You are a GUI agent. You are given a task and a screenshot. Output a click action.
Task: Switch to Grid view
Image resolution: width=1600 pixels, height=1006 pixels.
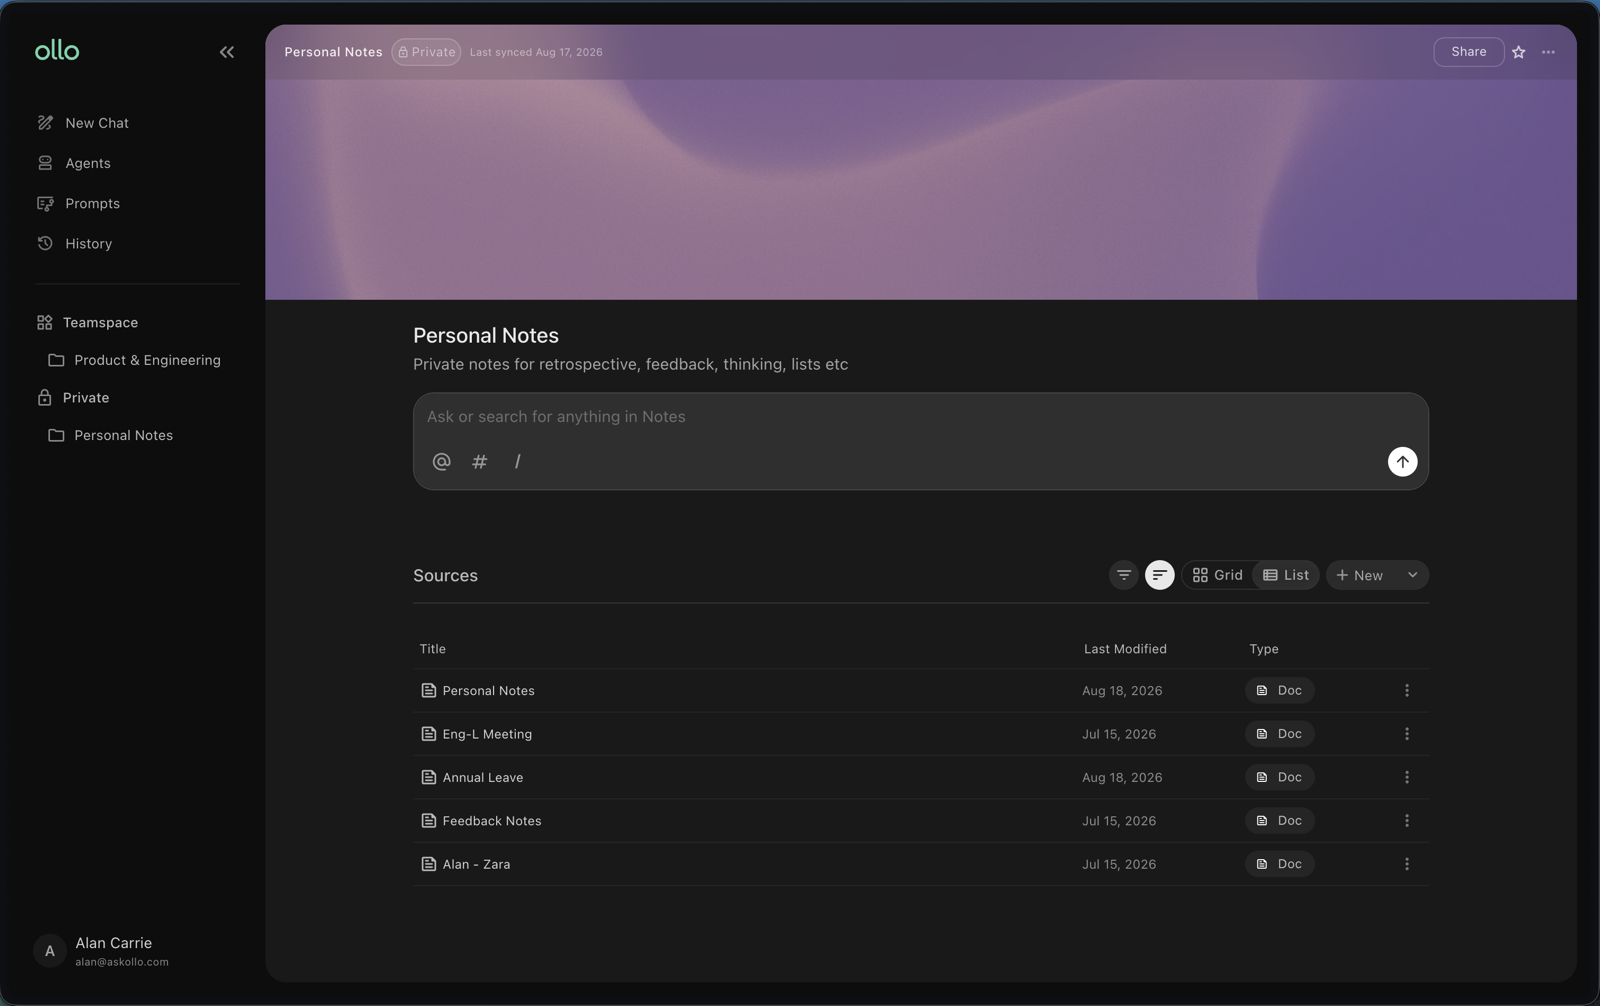(1217, 575)
